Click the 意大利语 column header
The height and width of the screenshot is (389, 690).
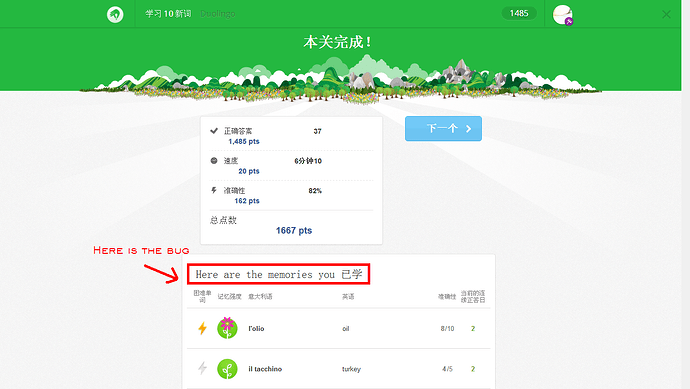tap(260, 297)
